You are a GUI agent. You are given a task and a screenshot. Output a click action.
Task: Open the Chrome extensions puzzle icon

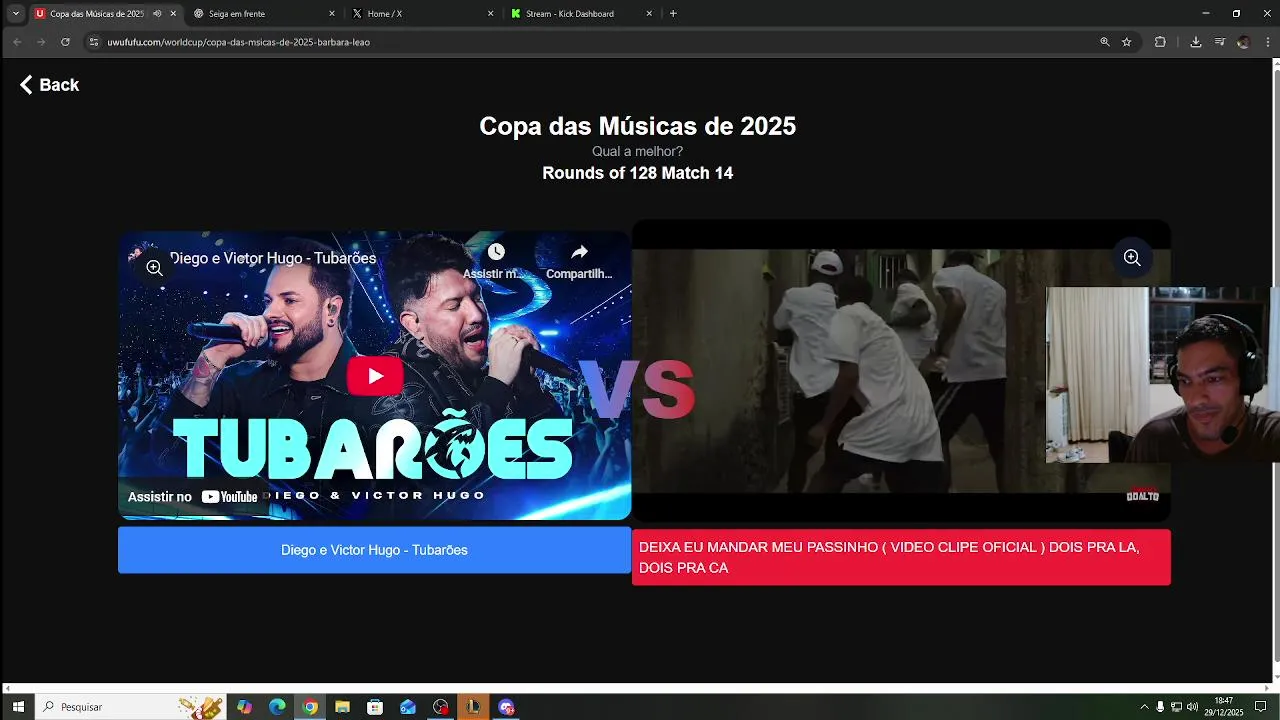(x=1160, y=42)
